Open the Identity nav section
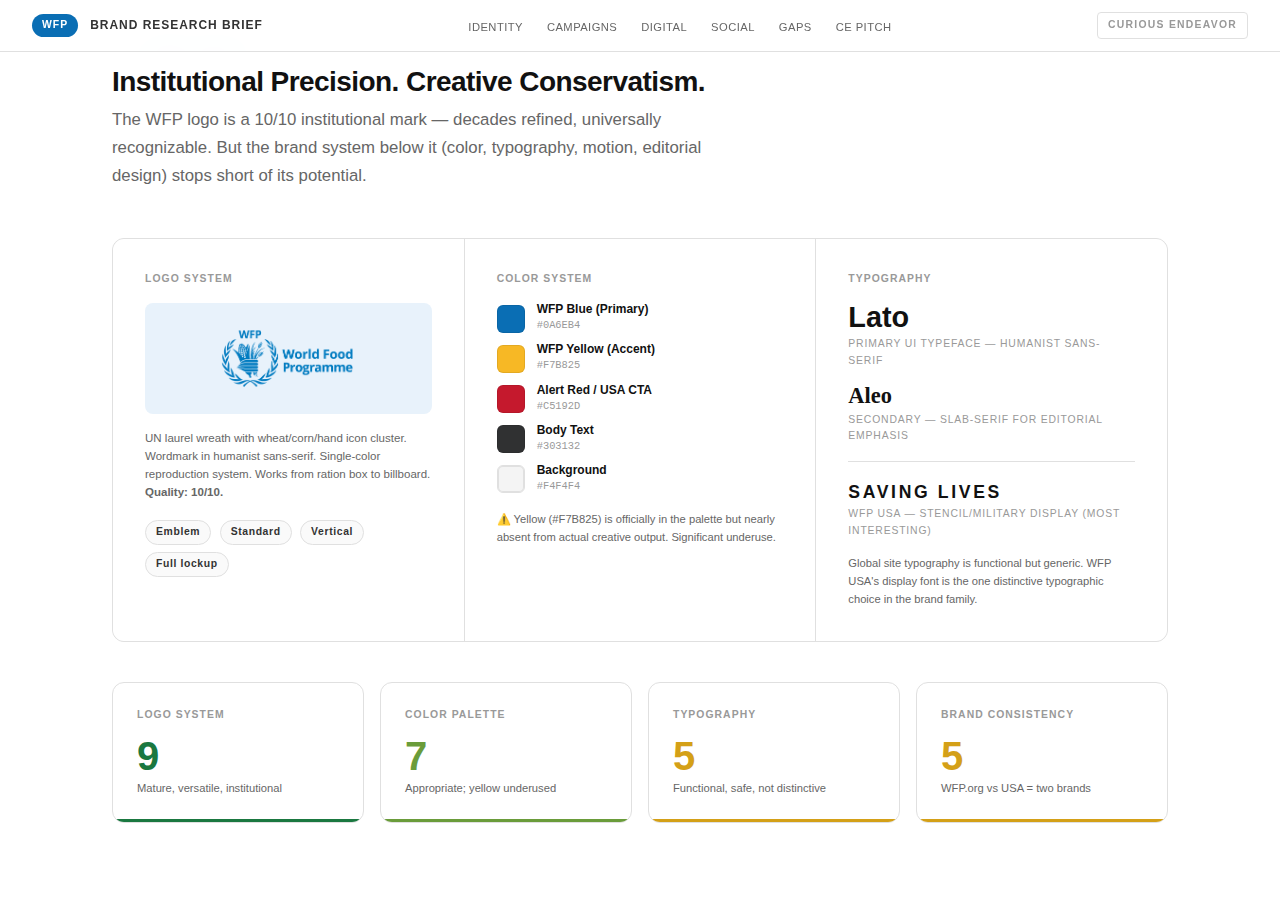The width and height of the screenshot is (1280, 900). [495, 27]
